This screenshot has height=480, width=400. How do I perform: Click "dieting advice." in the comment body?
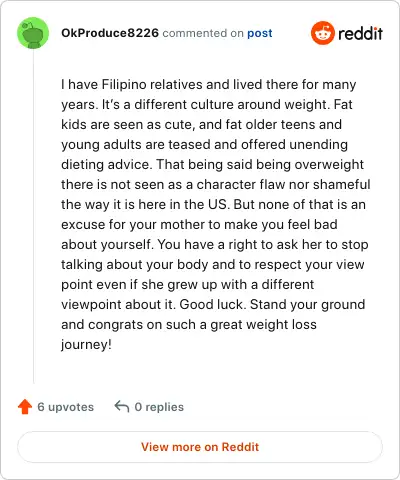pos(107,165)
